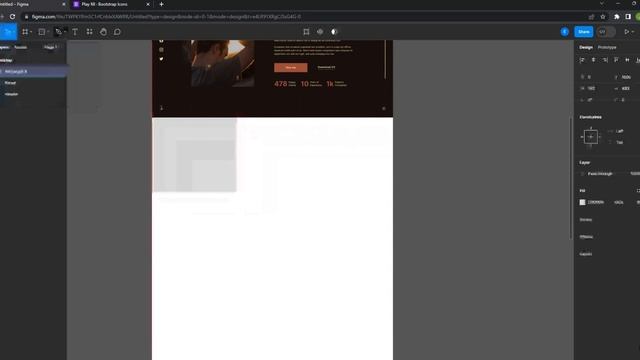640x360 pixels.
Task: Open a new browser tab
Action: (x=162, y=4)
